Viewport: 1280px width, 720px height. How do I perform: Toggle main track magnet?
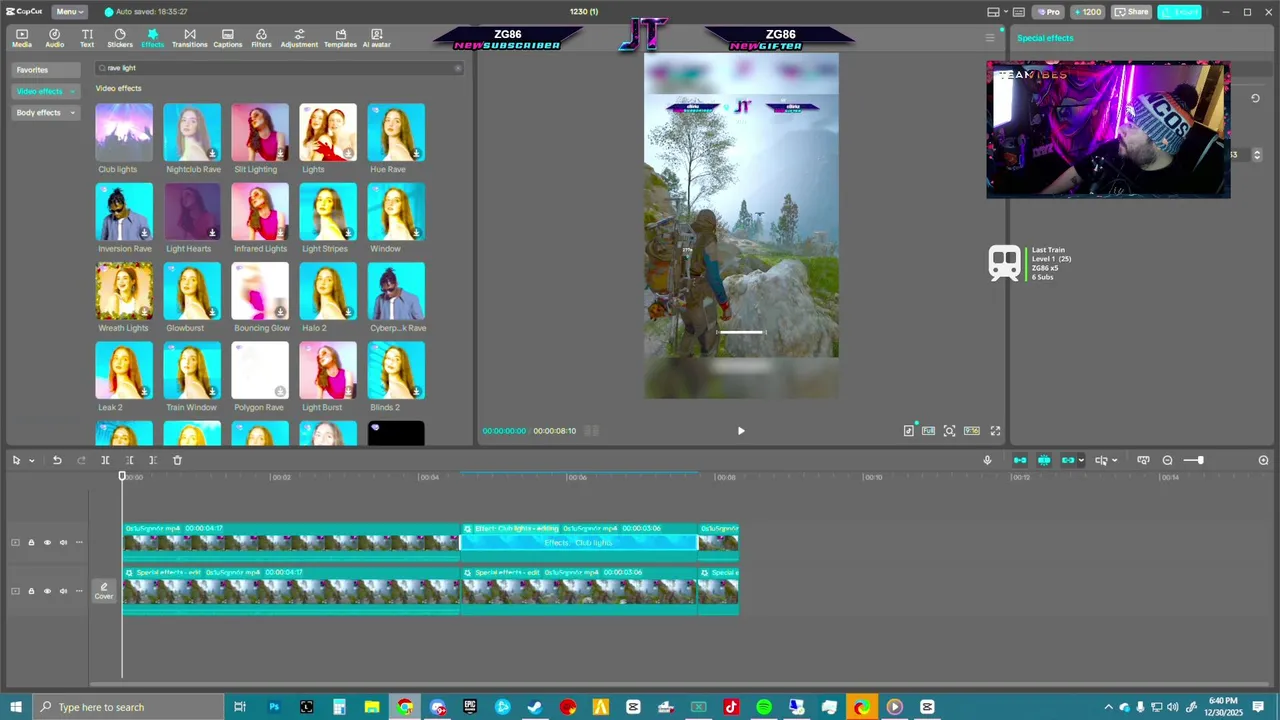click(x=1020, y=460)
